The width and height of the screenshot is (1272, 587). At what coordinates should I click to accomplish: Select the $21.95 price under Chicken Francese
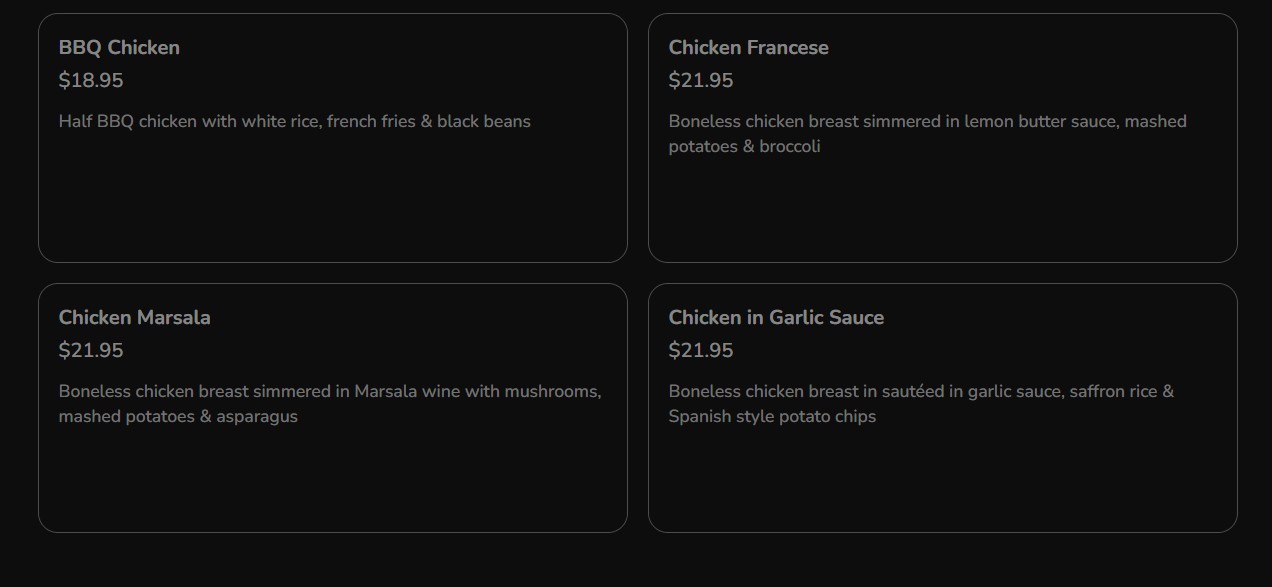(701, 81)
